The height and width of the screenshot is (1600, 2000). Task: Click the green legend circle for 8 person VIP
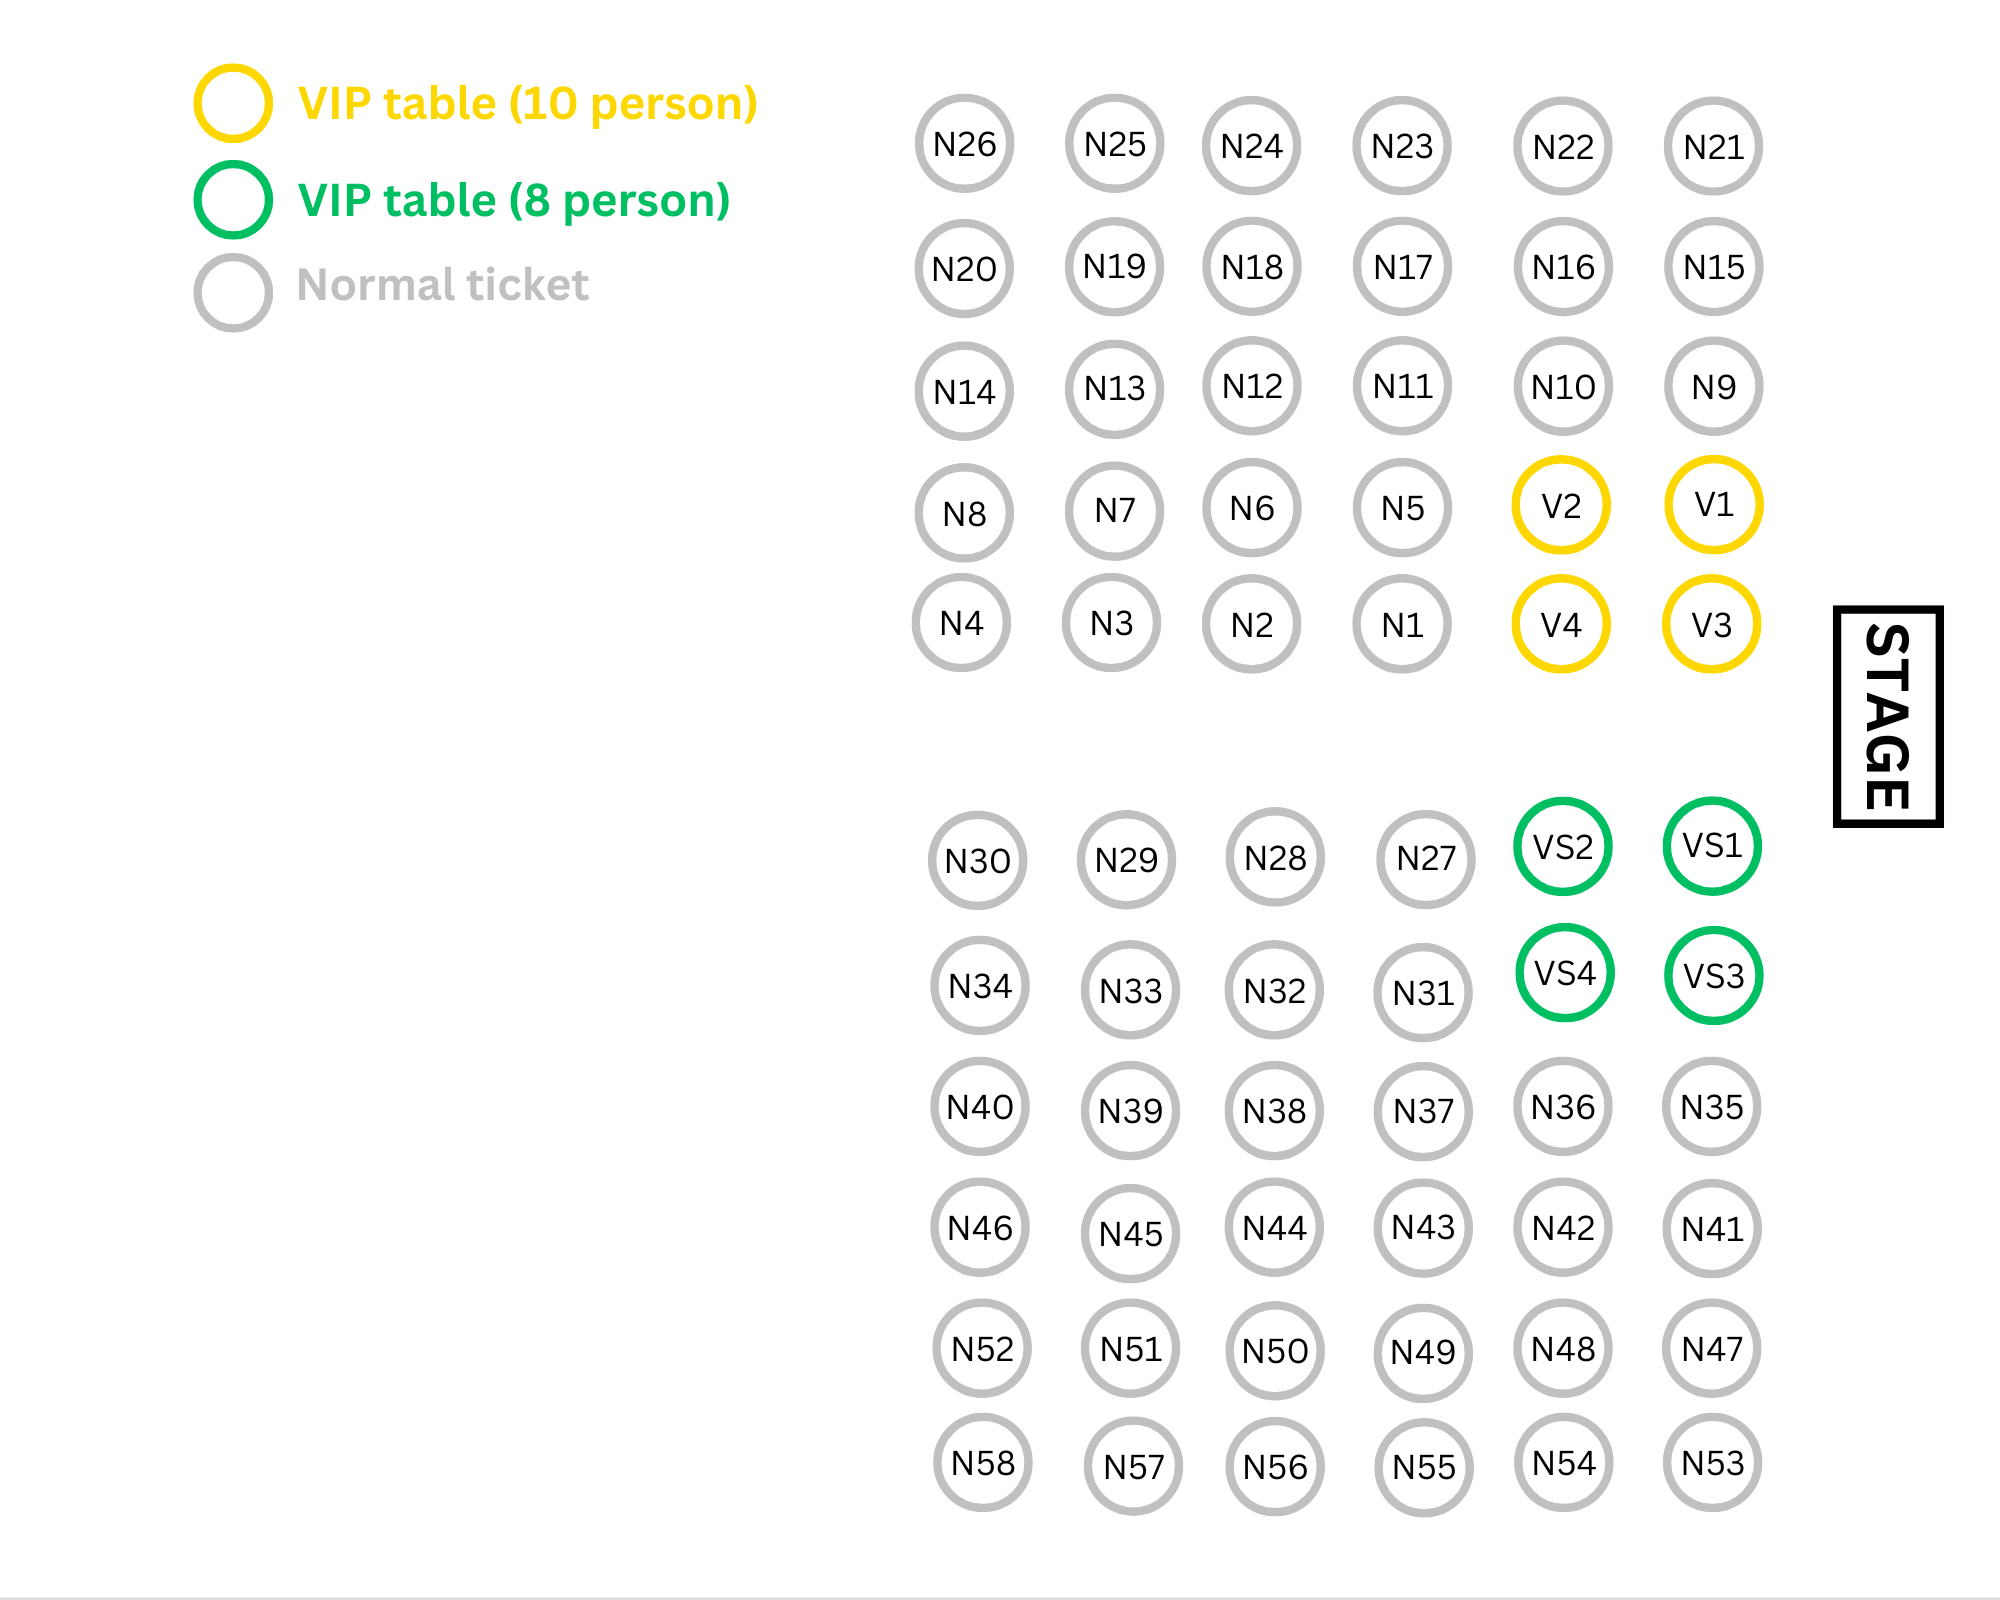tap(233, 200)
